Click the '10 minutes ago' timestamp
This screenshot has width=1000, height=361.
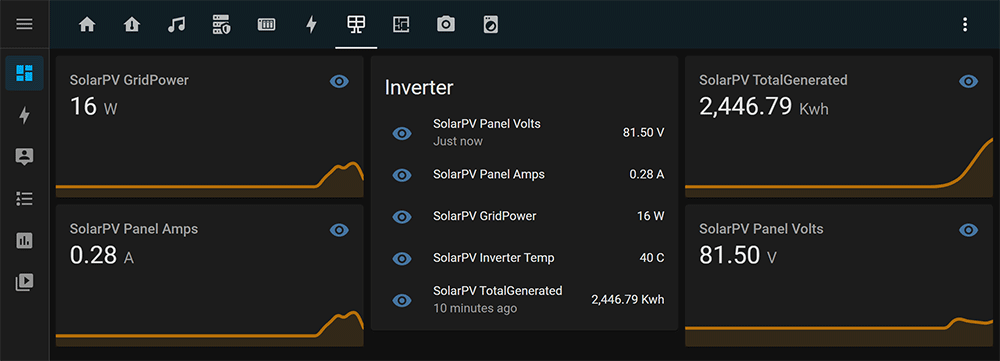point(474,309)
